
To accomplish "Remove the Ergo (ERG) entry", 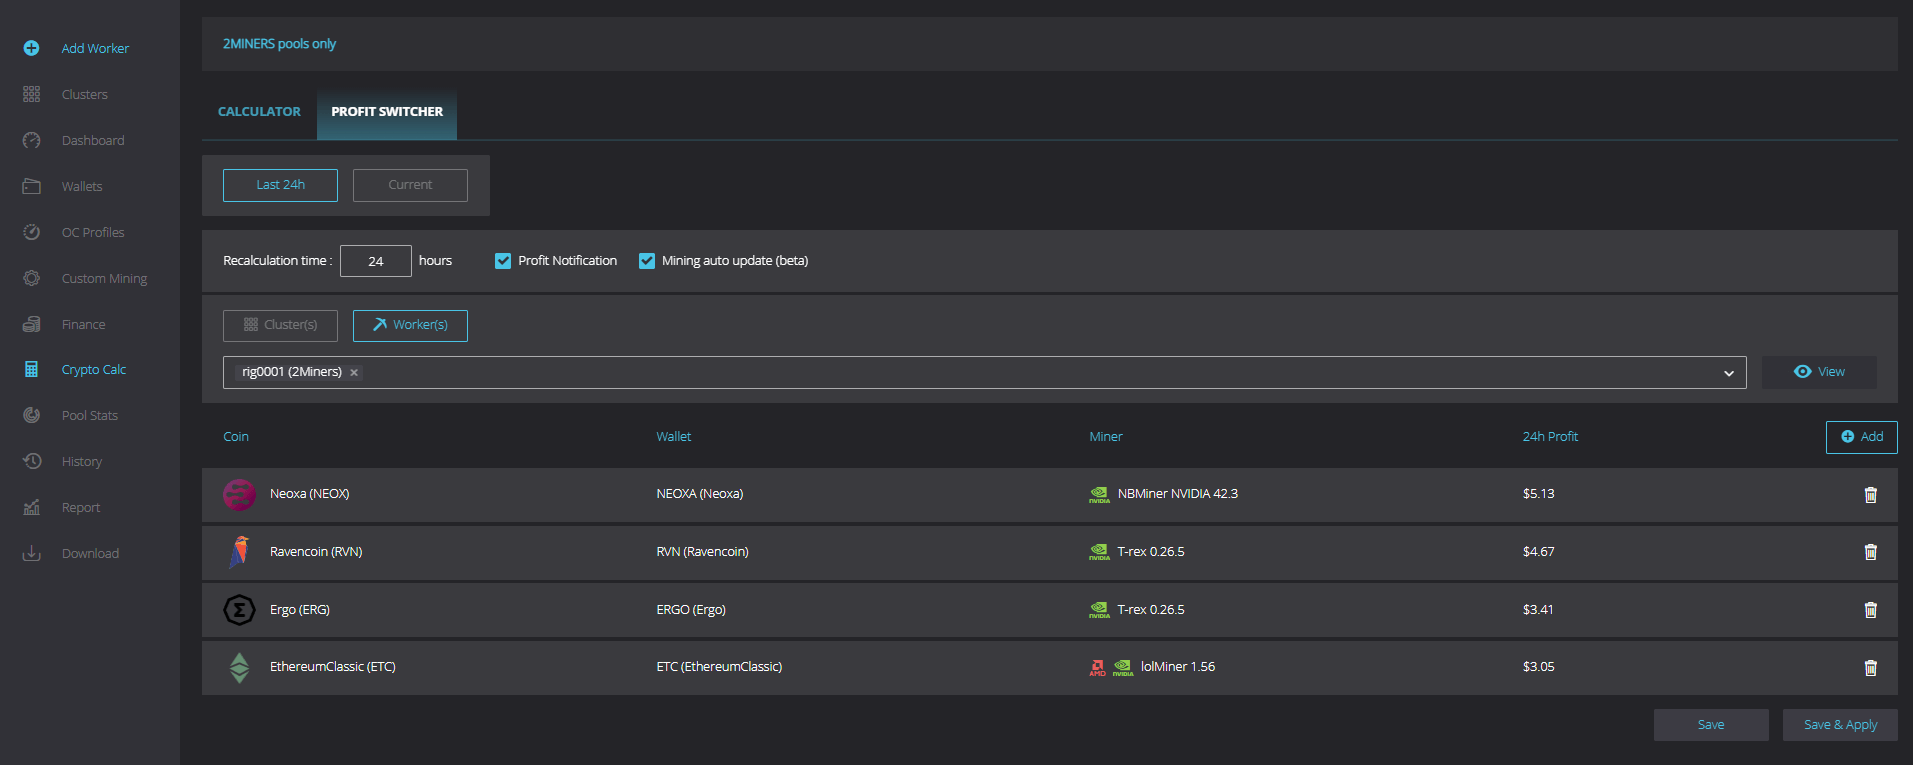I will 1870,610.
